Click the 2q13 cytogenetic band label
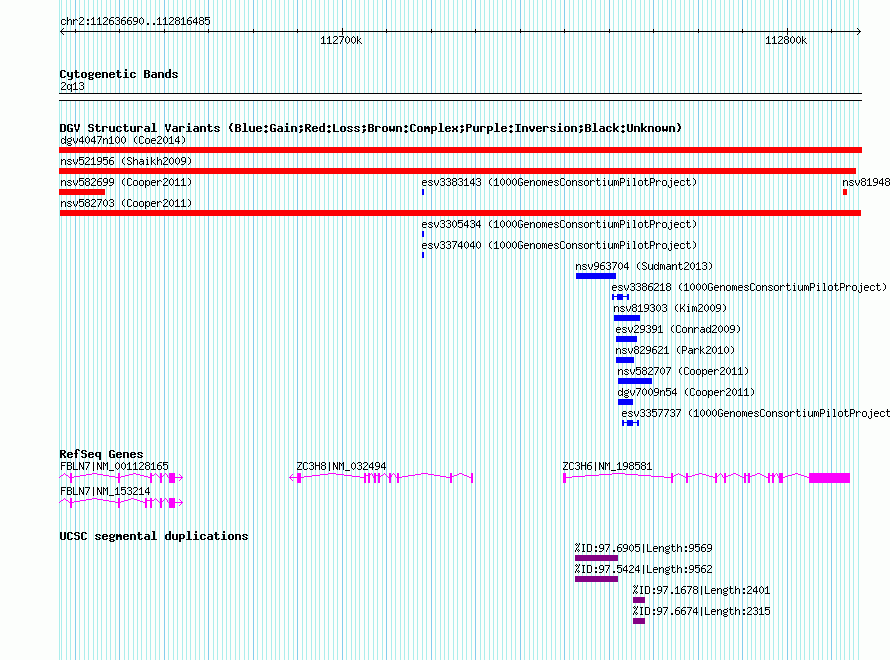This screenshot has height=660, width=890. pos(72,86)
